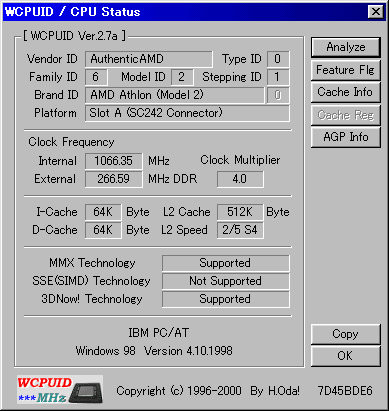Click the WCPUID Ver.2.7a group label
Screen dimensions: 389x411
click(x=75, y=36)
